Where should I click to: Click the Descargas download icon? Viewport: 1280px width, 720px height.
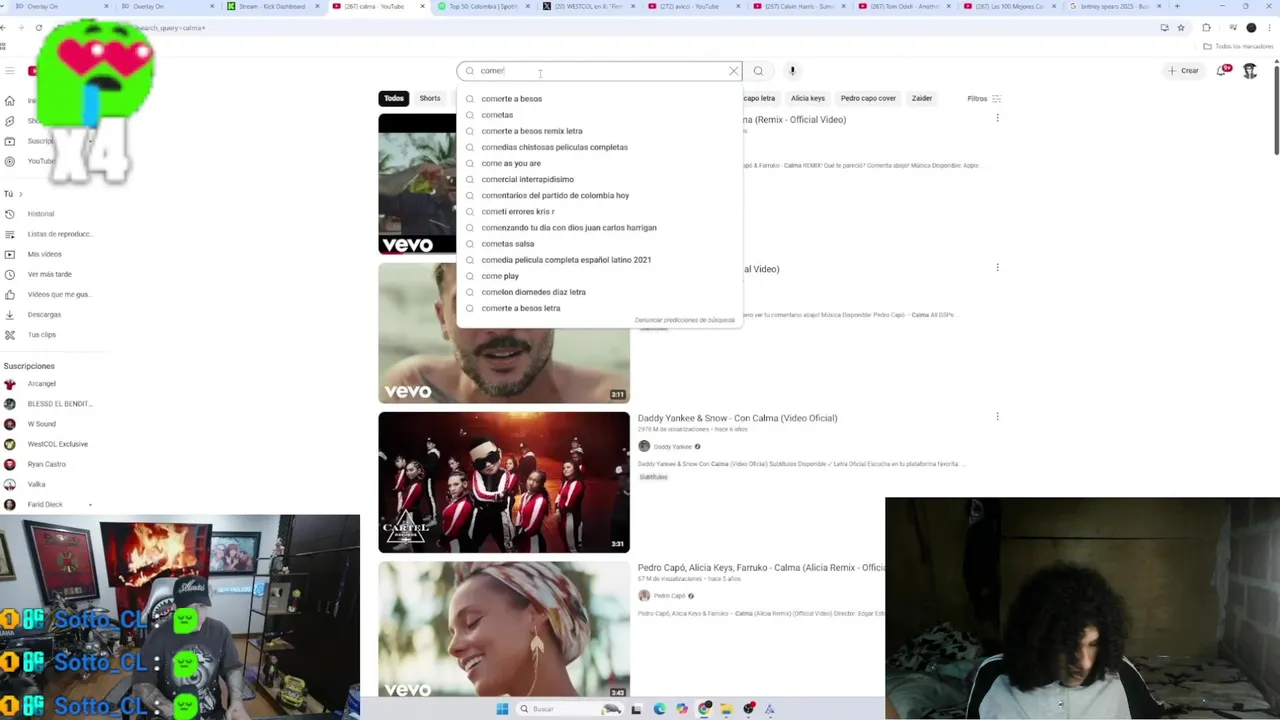click(9, 314)
